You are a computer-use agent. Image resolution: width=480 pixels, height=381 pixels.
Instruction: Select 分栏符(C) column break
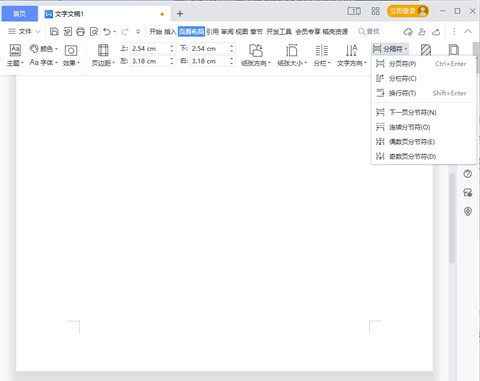tap(423, 78)
